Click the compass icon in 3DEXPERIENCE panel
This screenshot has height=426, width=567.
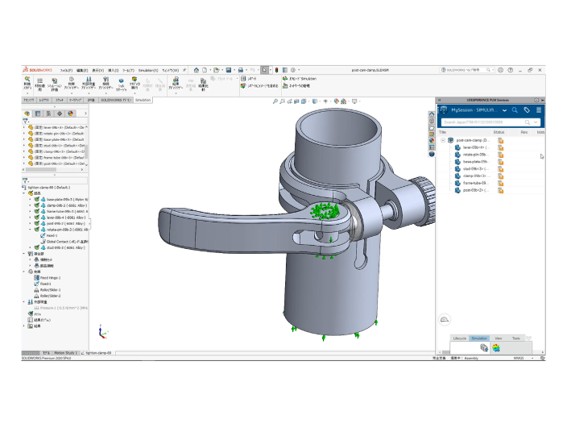pos(443,110)
